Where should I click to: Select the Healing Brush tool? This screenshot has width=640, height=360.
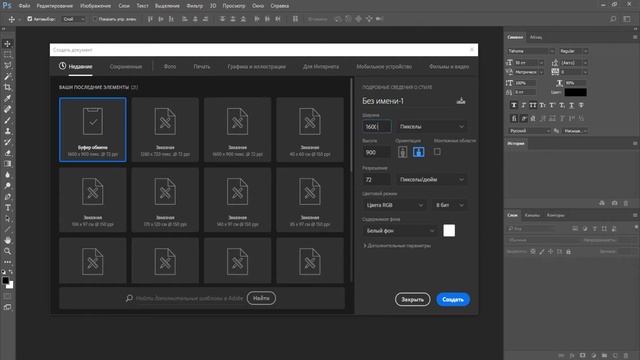7,109
